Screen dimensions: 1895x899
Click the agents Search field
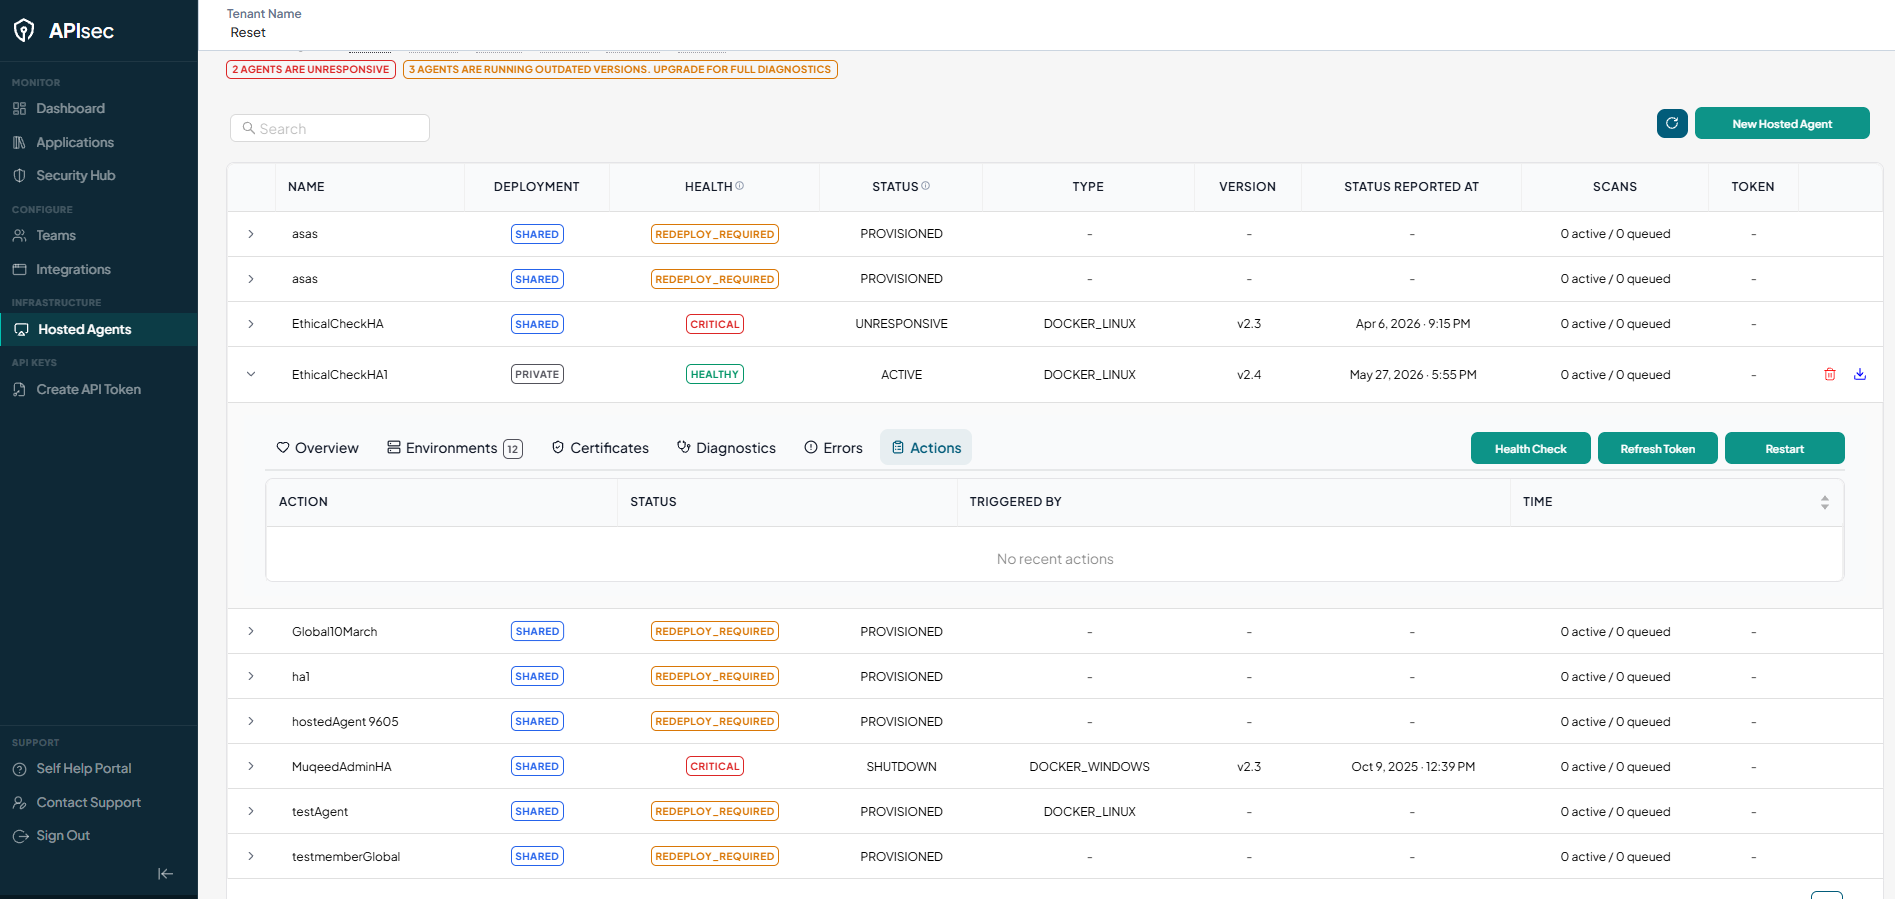pyautogui.click(x=330, y=128)
